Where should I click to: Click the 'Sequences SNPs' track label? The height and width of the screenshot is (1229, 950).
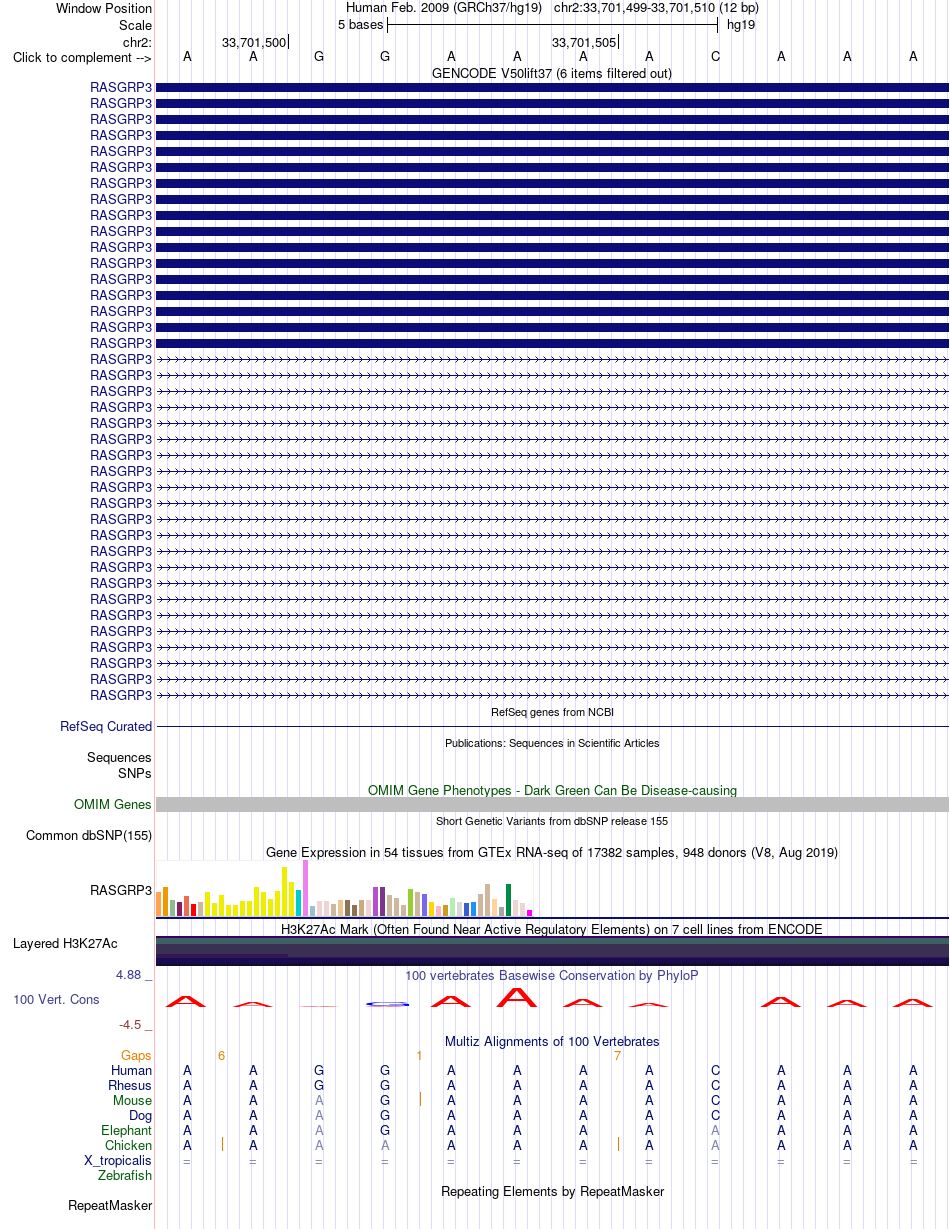click(x=119, y=765)
